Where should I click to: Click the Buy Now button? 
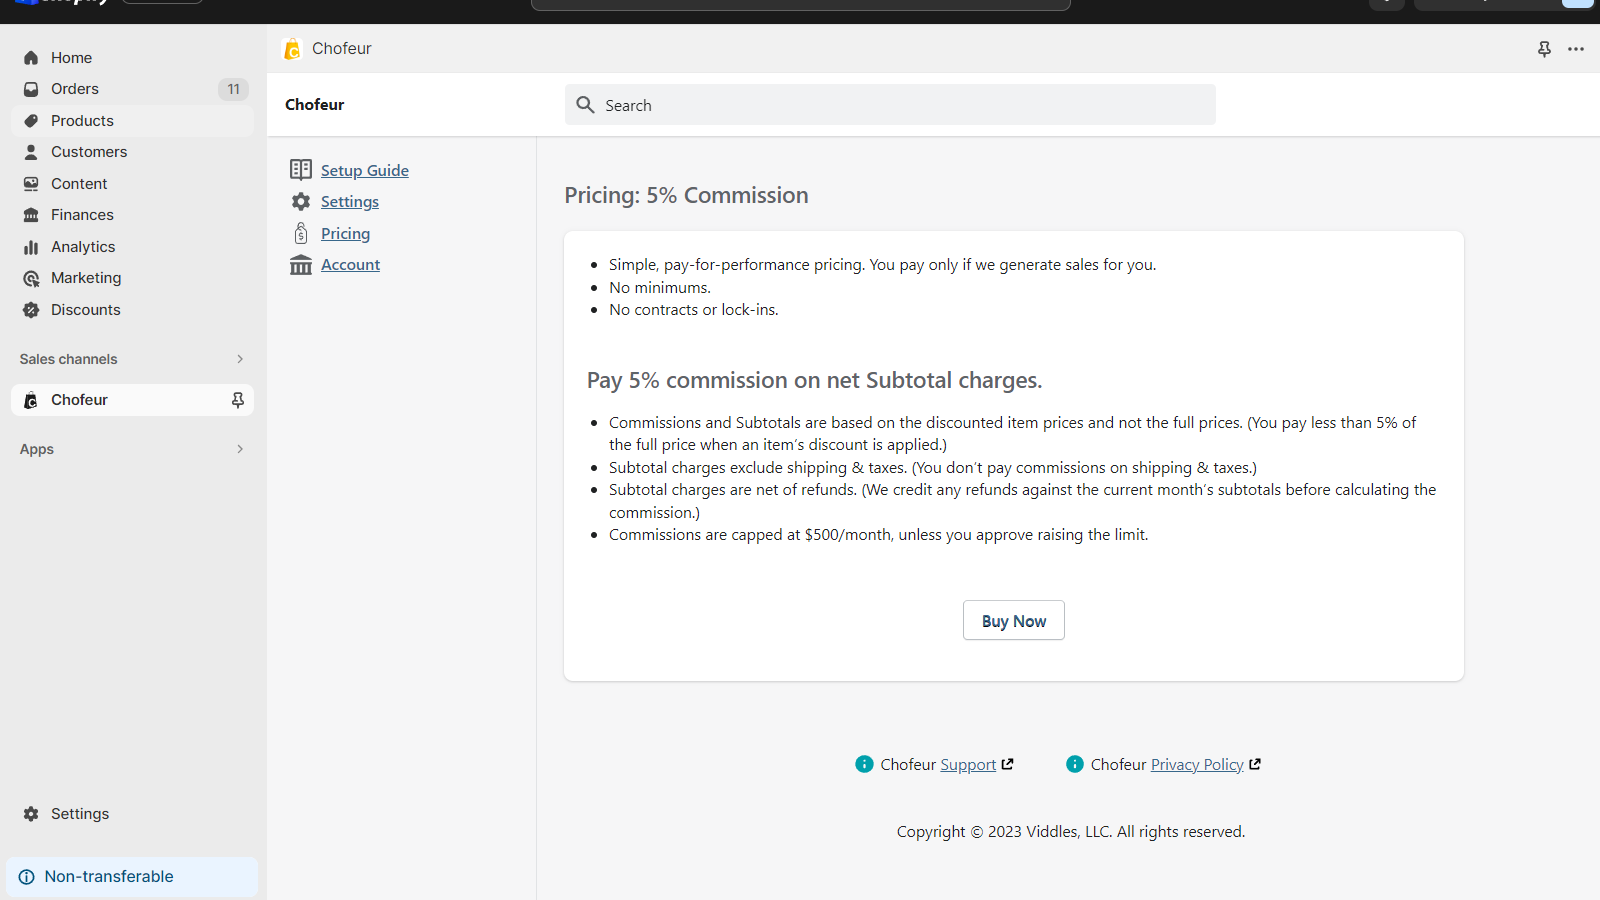[1014, 621]
